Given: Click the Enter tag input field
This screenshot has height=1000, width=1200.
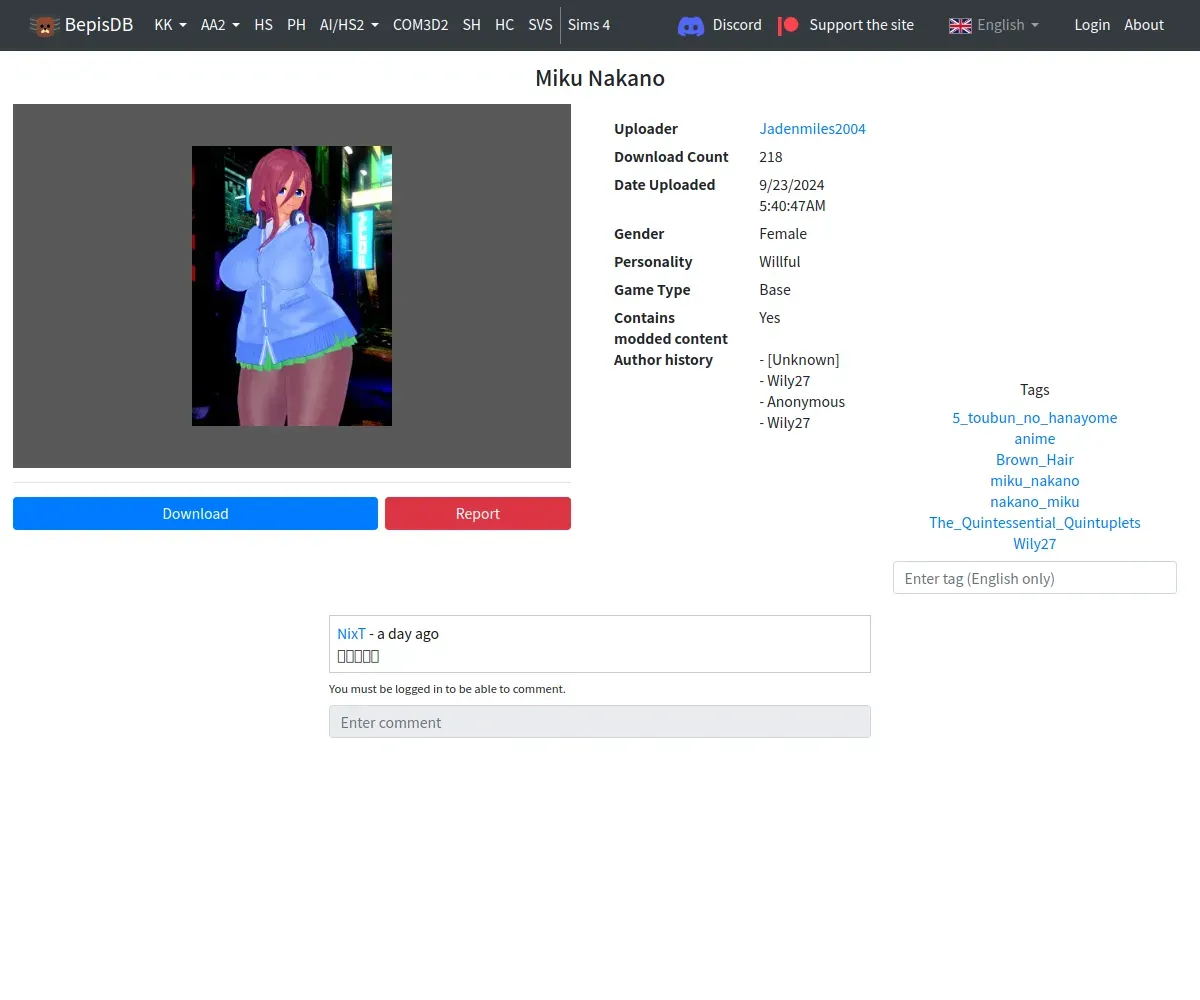Looking at the screenshot, I should (x=1035, y=578).
